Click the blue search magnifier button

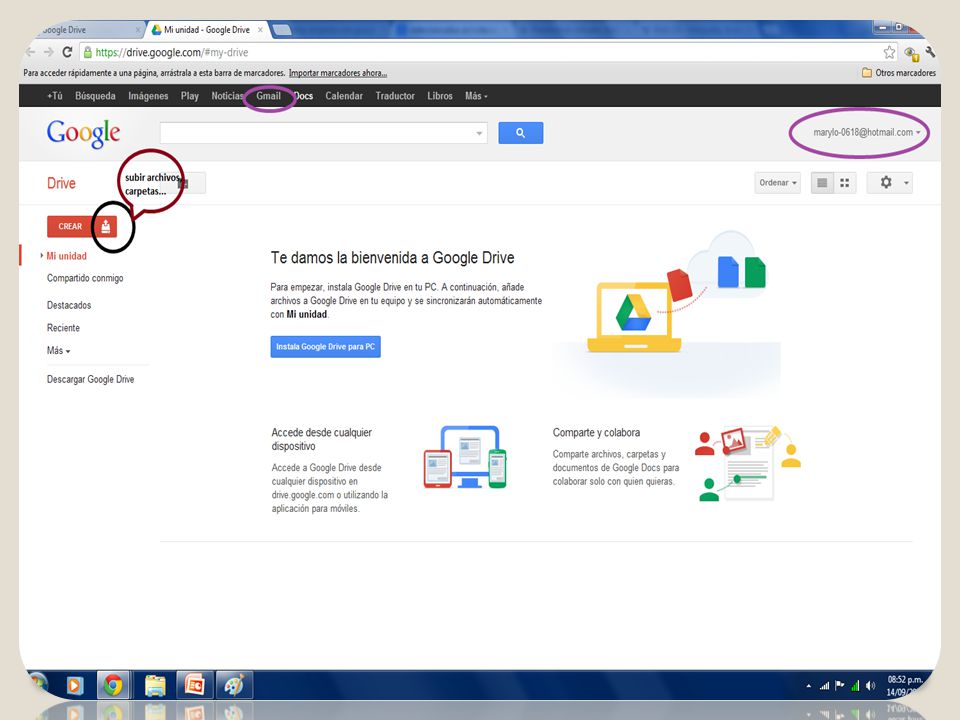pos(520,133)
